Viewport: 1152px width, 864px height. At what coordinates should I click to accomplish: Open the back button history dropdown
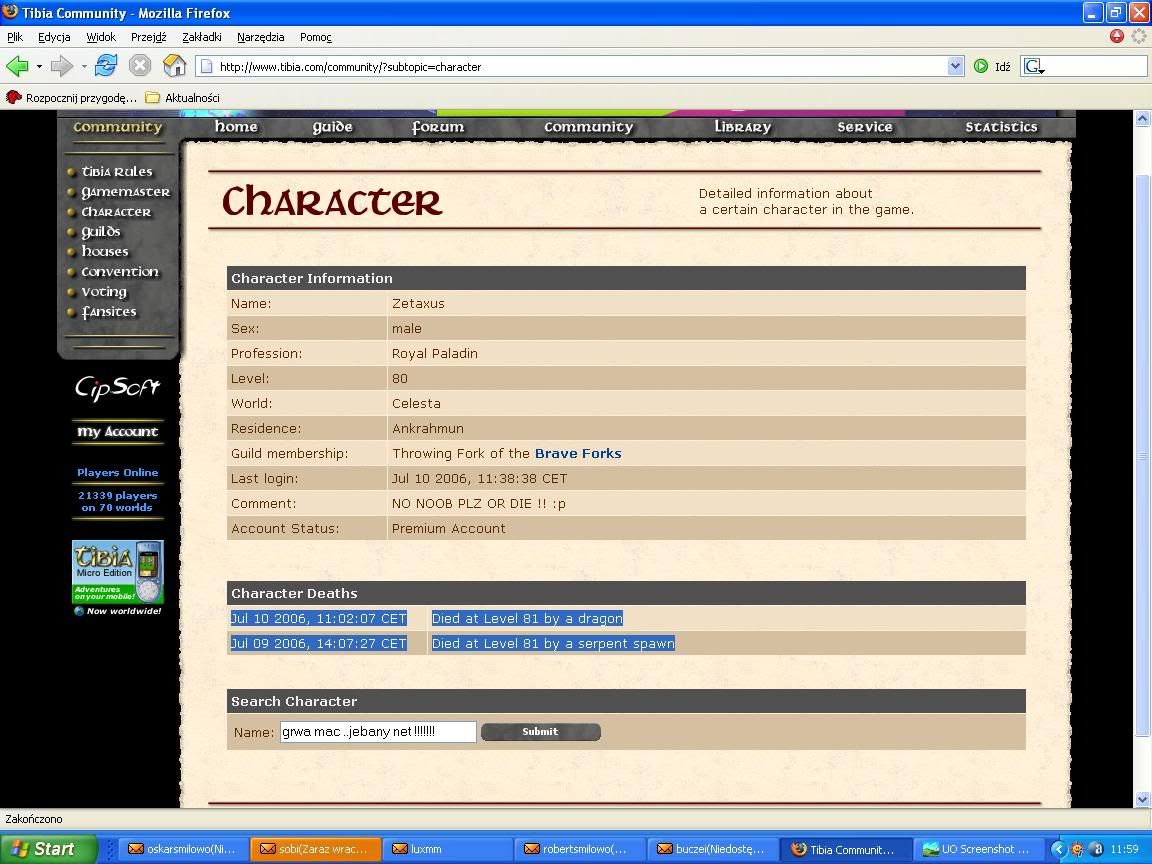39,66
